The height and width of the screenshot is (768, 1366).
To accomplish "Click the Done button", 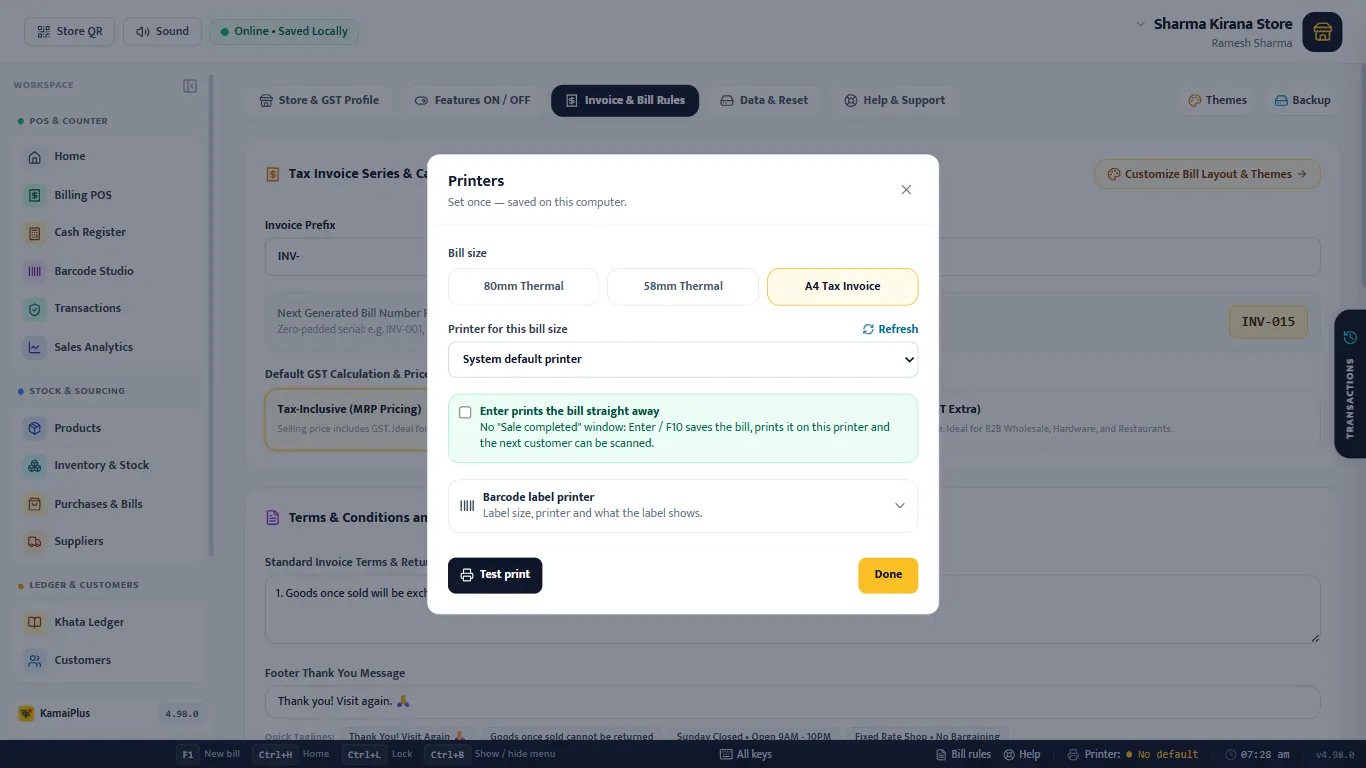I will click(888, 575).
